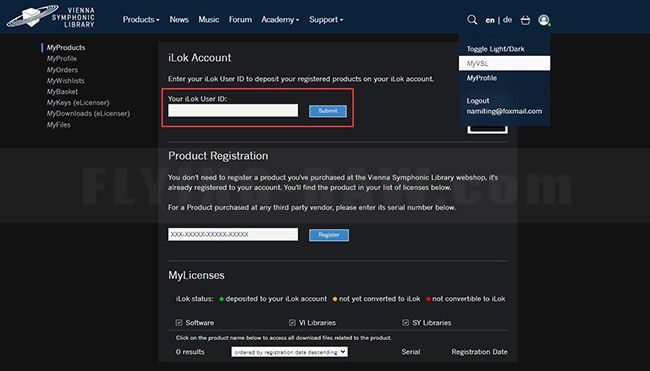
Task: Click the user account avatar icon
Action: (544, 20)
